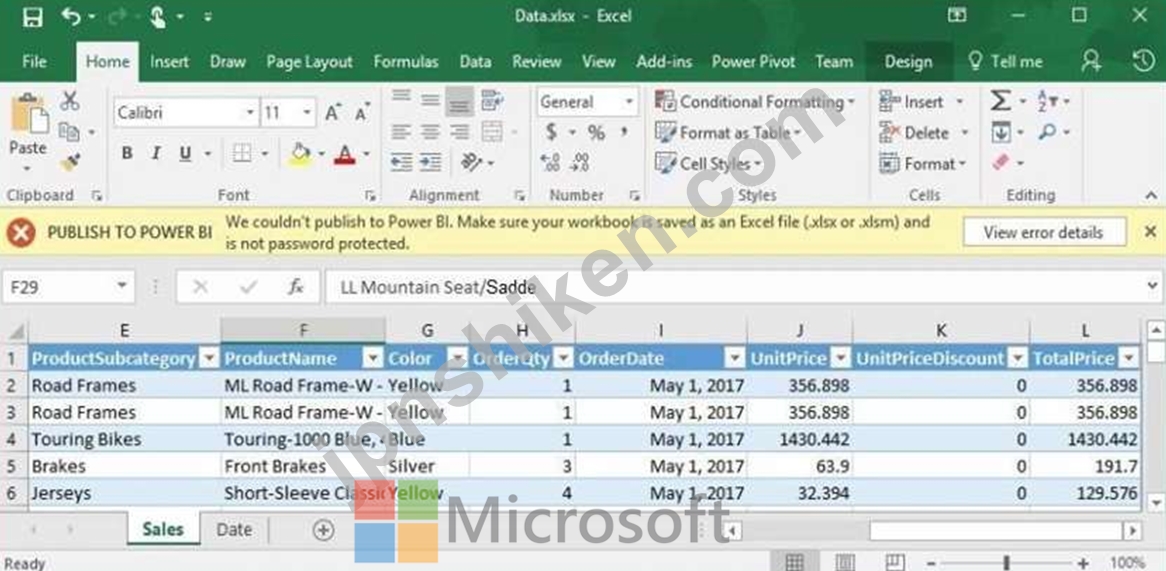Click the Decrease Decimal icon
Viewport: 1166px width, 571px height.
tap(580, 162)
